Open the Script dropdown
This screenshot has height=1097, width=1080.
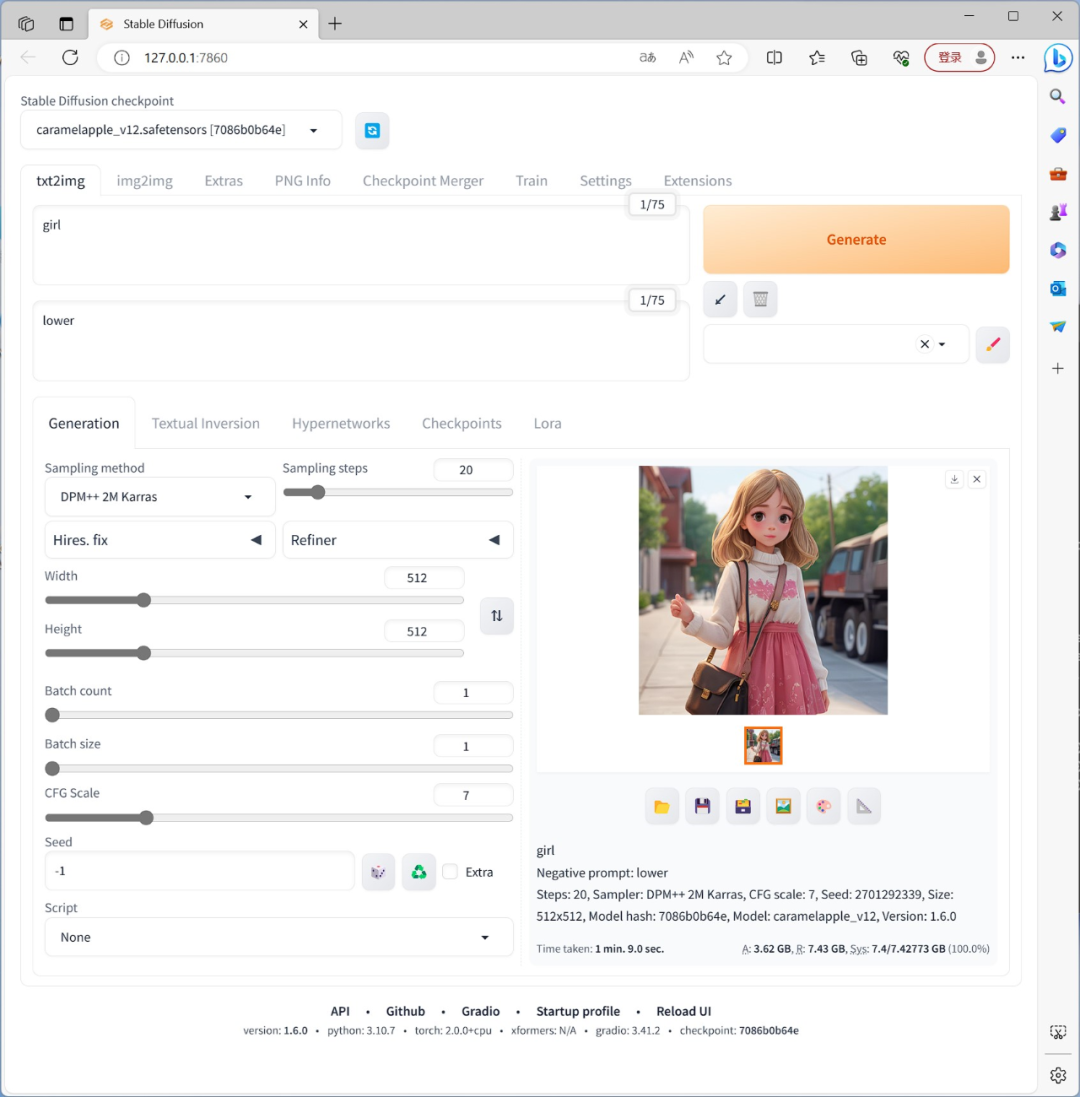279,937
